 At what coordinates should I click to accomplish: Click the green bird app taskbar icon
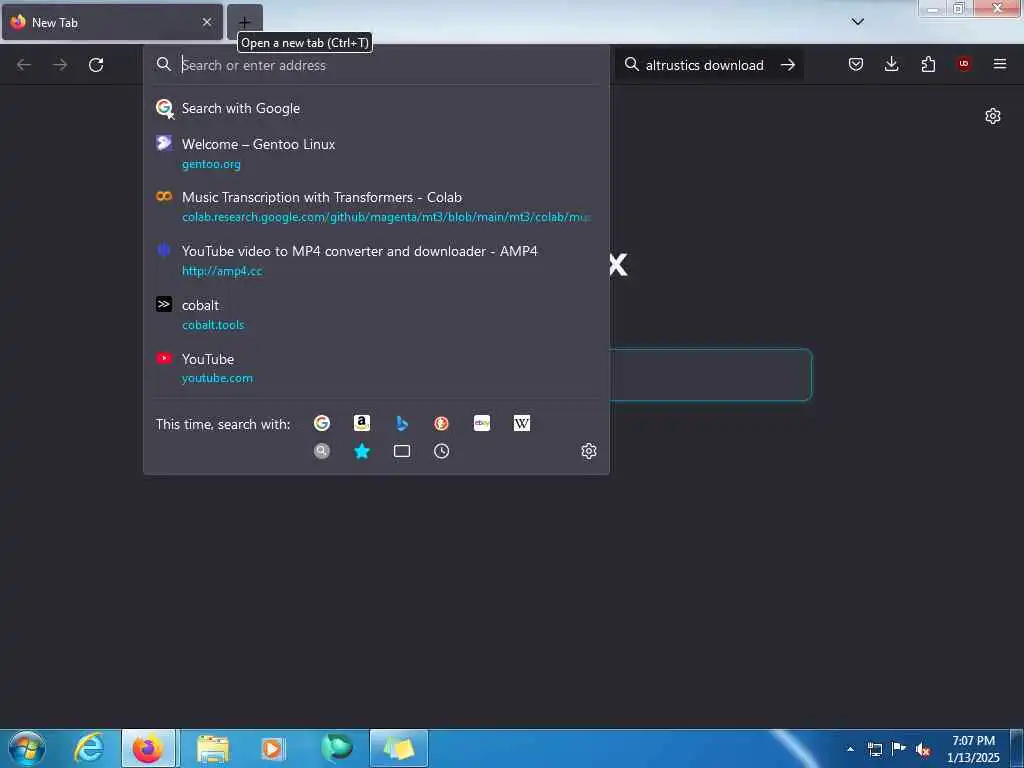[x=336, y=748]
